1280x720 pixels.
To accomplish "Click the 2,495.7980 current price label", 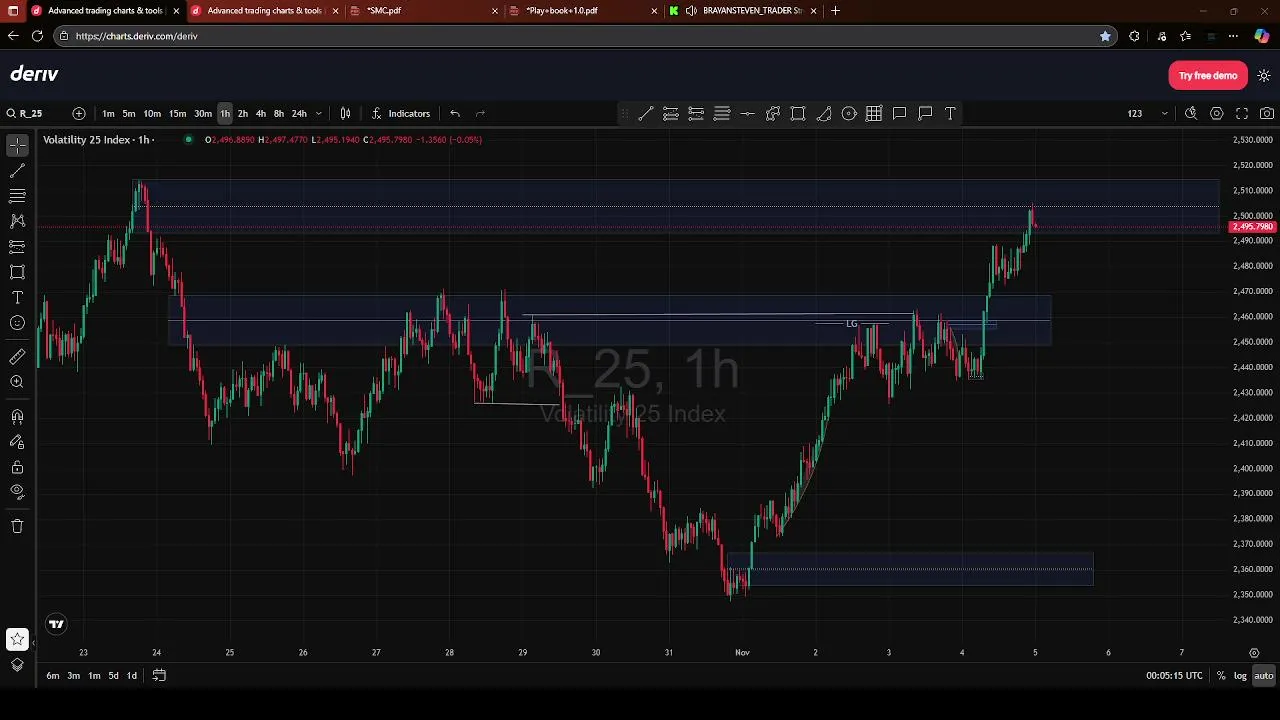I will click(x=1252, y=227).
